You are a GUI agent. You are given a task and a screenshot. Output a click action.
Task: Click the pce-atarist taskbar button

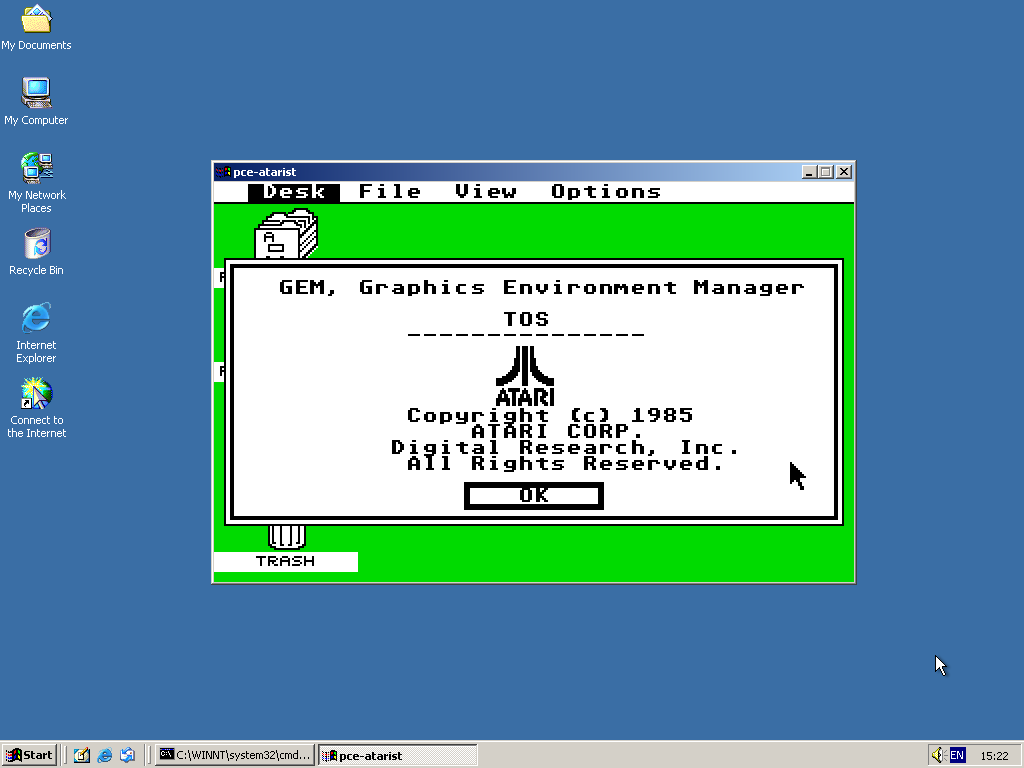(398, 756)
